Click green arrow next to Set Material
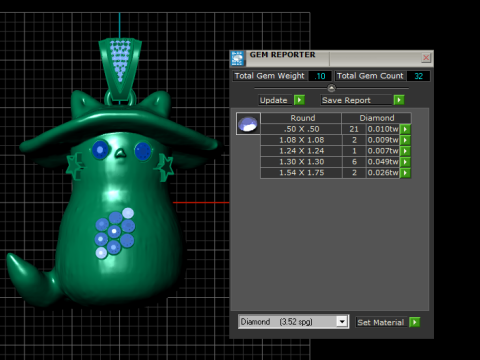This screenshot has width=480, height=360. point(415,322)
